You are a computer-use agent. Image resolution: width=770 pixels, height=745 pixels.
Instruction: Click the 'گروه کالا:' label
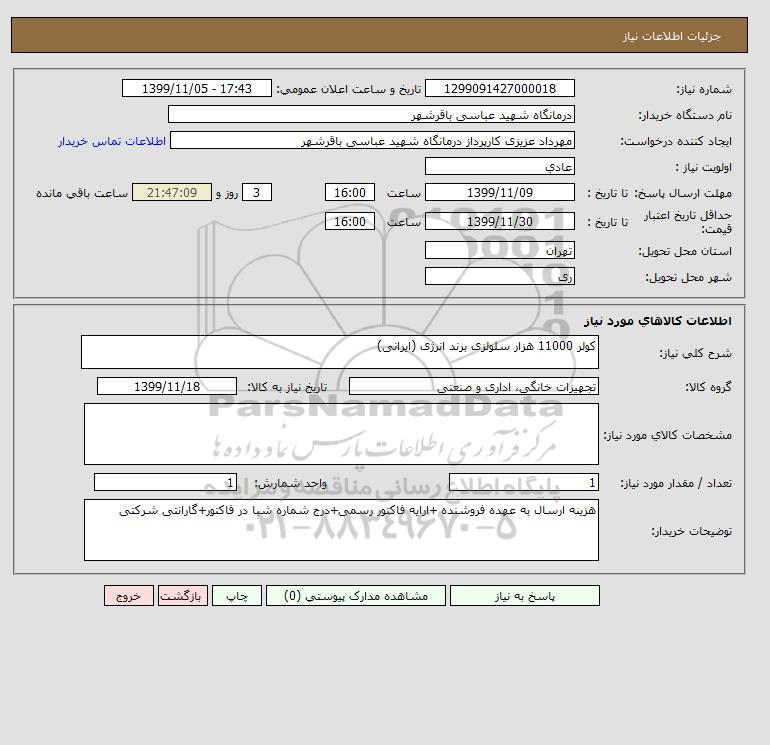coord(708,387)
